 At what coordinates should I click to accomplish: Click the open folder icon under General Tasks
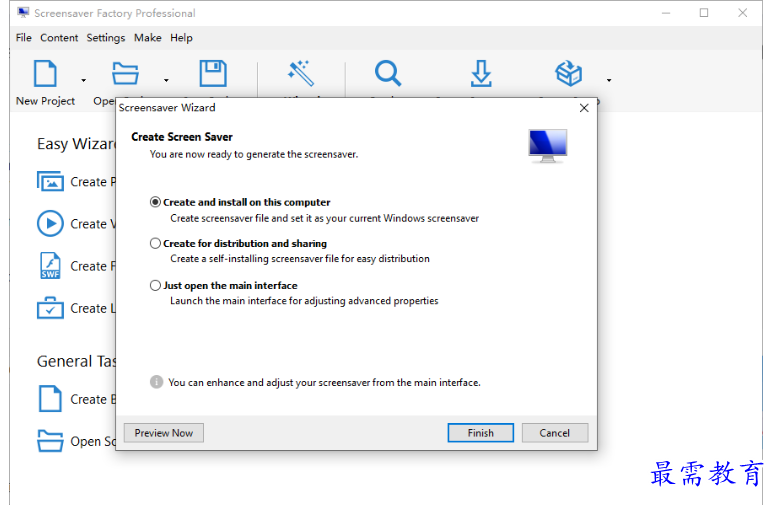[50, 441]
